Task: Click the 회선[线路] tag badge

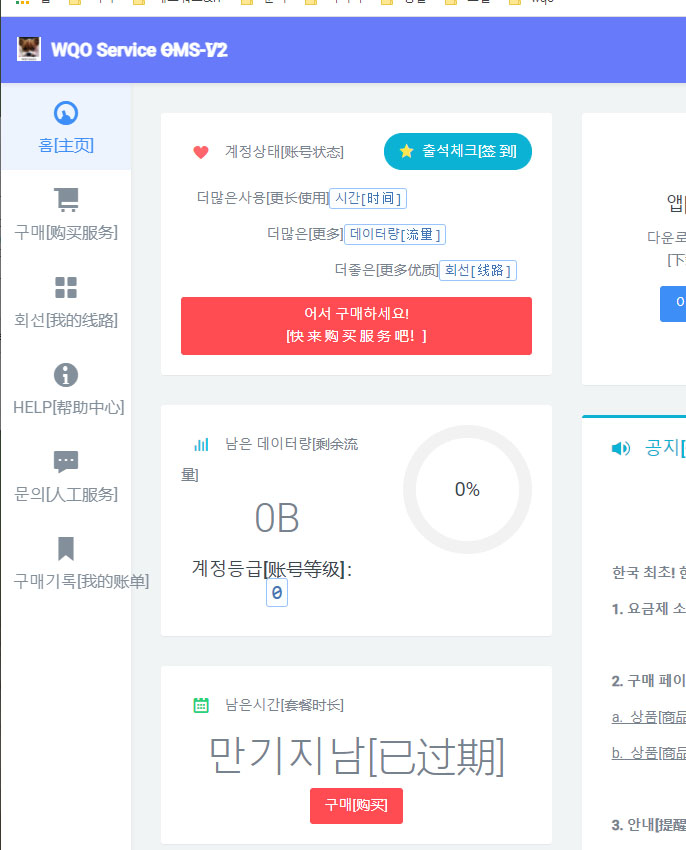Action: (x=478, y=270)
